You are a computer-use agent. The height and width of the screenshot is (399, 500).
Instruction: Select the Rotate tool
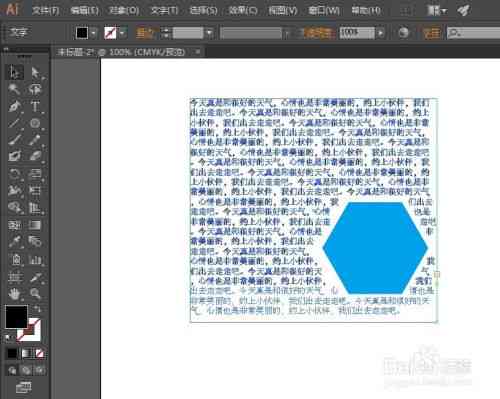[15, 174]
